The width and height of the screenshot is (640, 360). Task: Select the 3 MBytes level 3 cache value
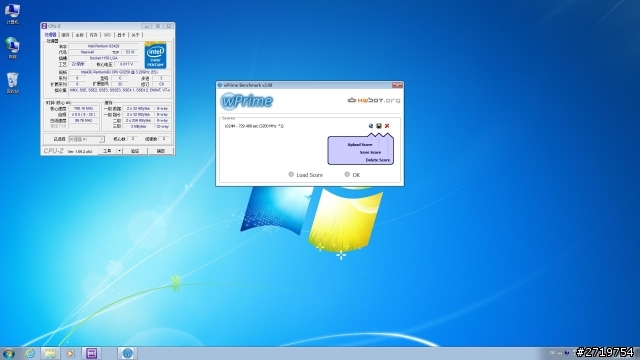pyautogui.click(x=138, y=127)
